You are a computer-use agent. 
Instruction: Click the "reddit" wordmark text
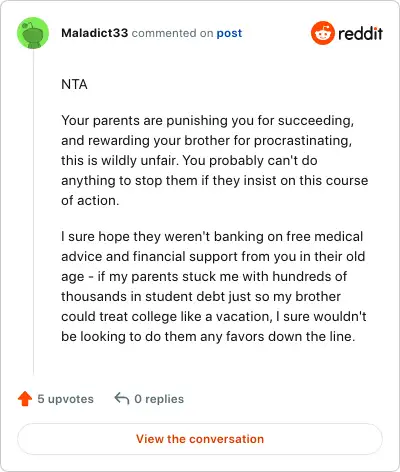[360, 33]
